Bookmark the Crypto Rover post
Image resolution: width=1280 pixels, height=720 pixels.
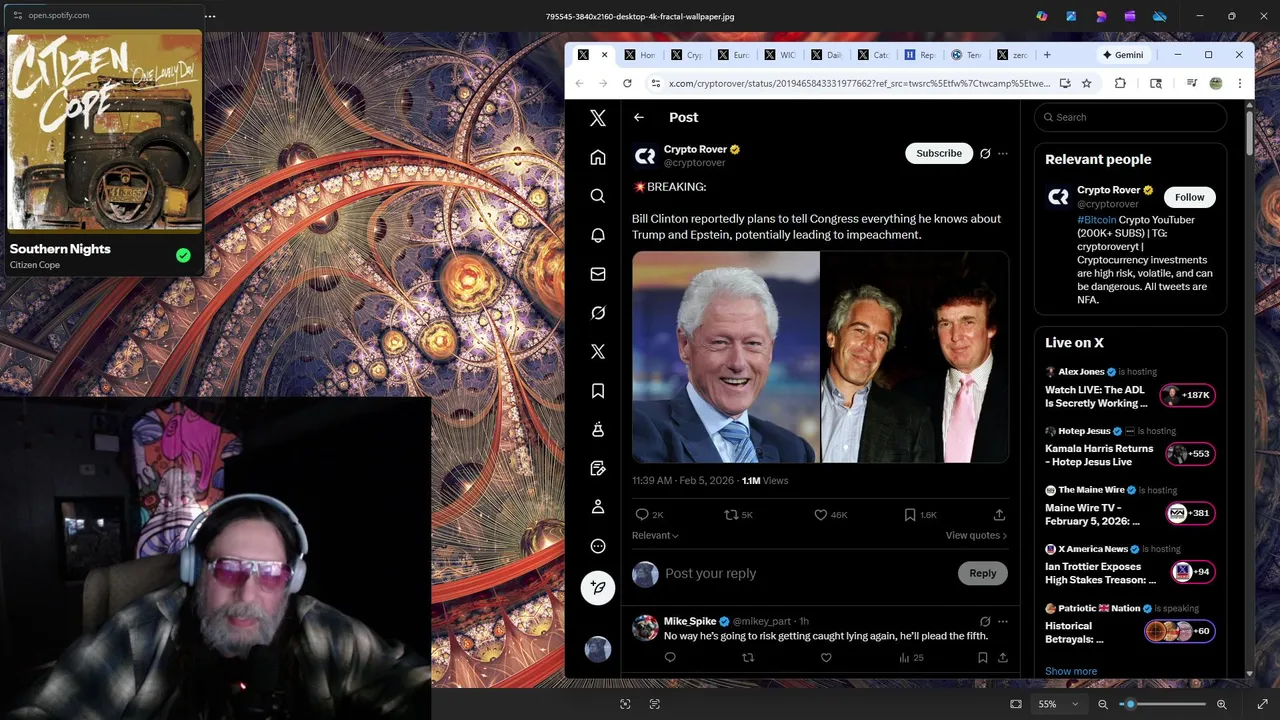(x=910, y=514)
